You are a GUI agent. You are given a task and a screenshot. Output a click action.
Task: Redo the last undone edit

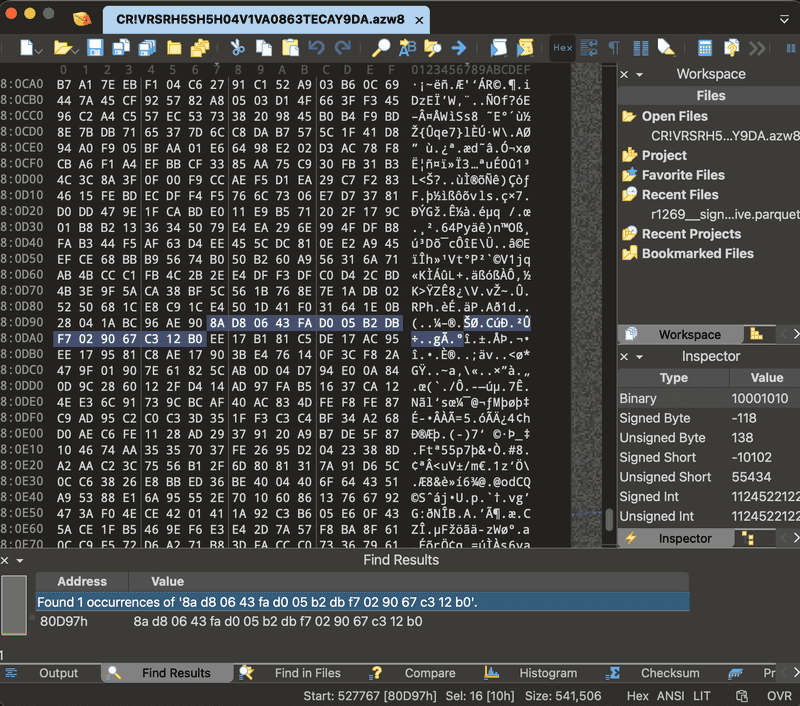342,48
